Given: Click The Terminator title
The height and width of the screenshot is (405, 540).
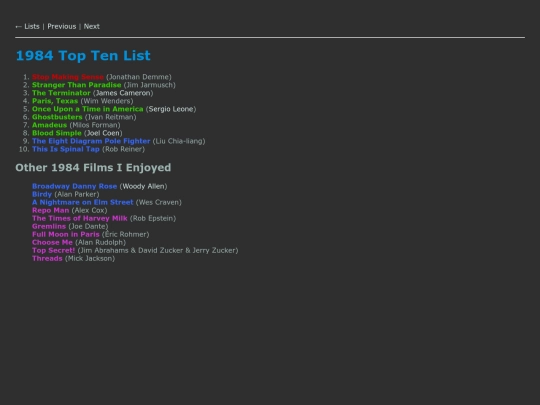Looking at the screenshot, I should coord(61,93).
